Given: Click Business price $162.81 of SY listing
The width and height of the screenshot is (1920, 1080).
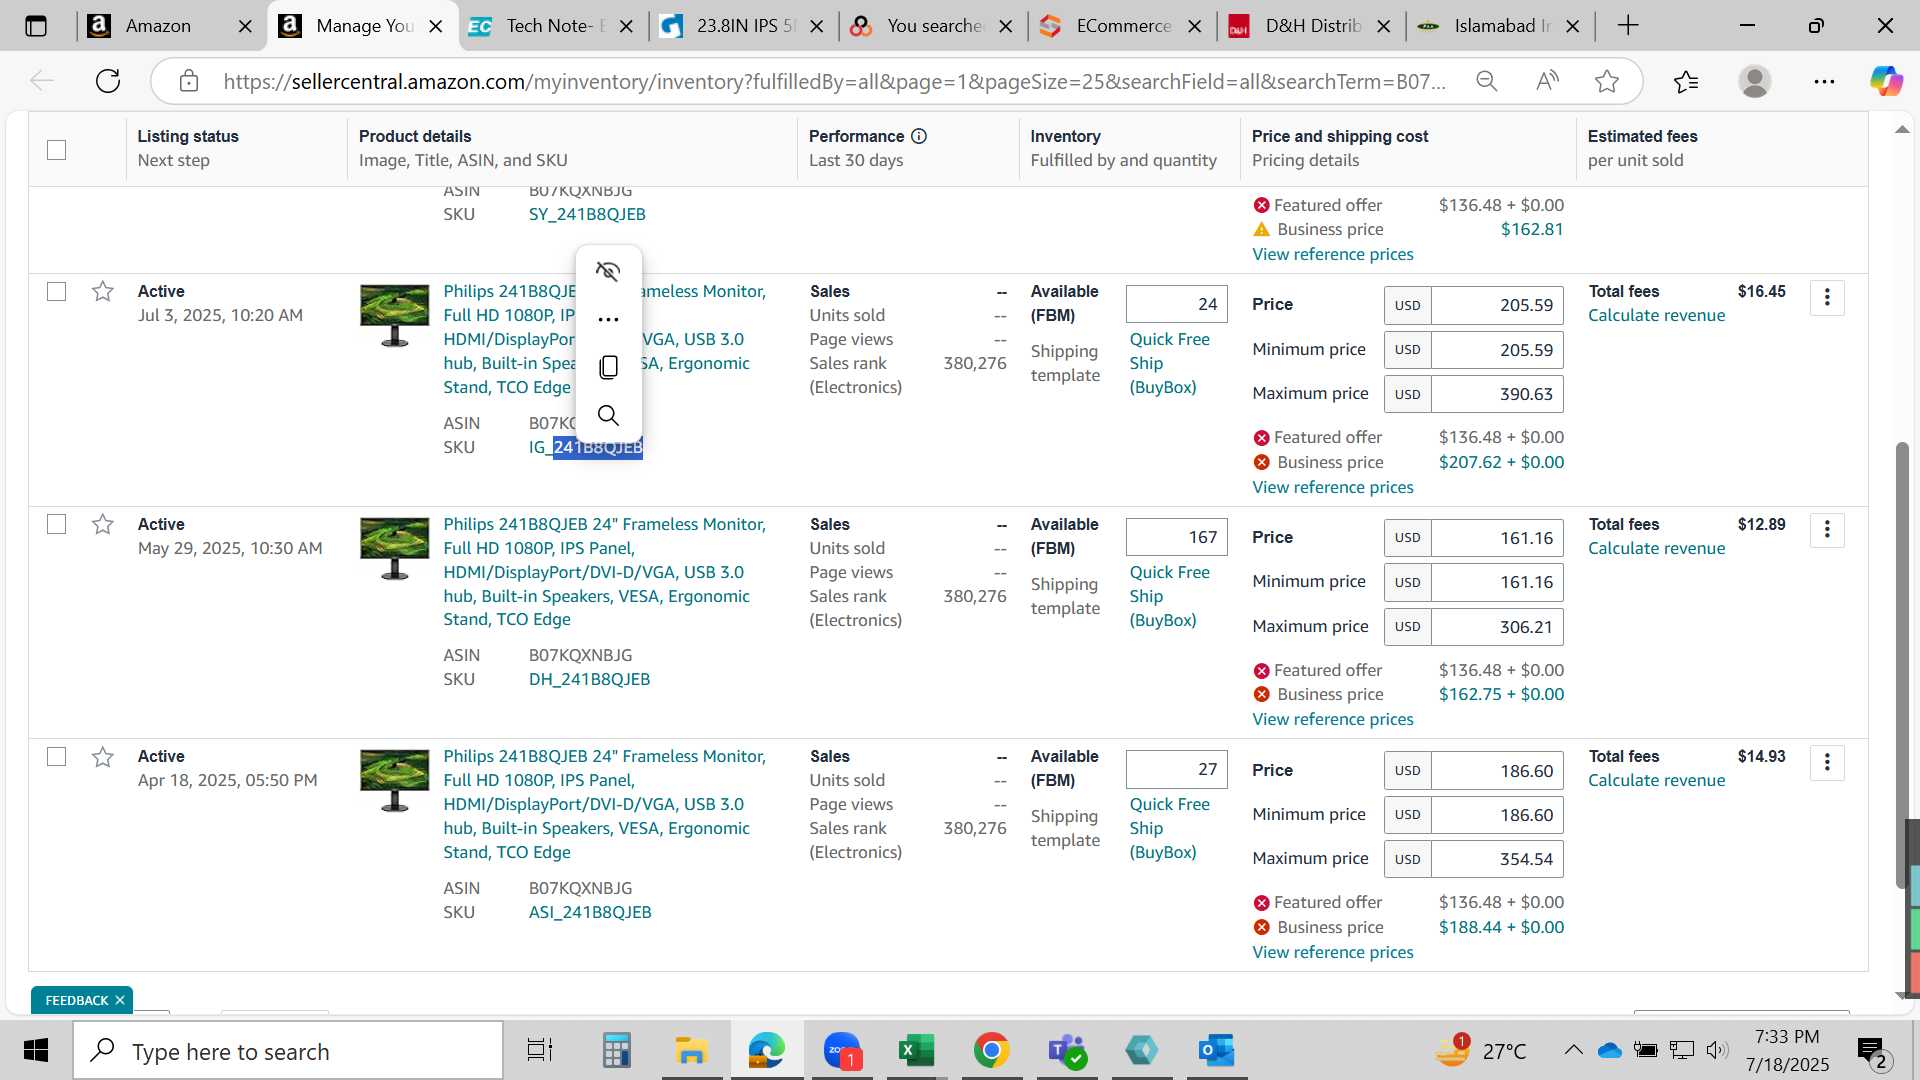Looking at the screenshot, I should coord(1531,229).
